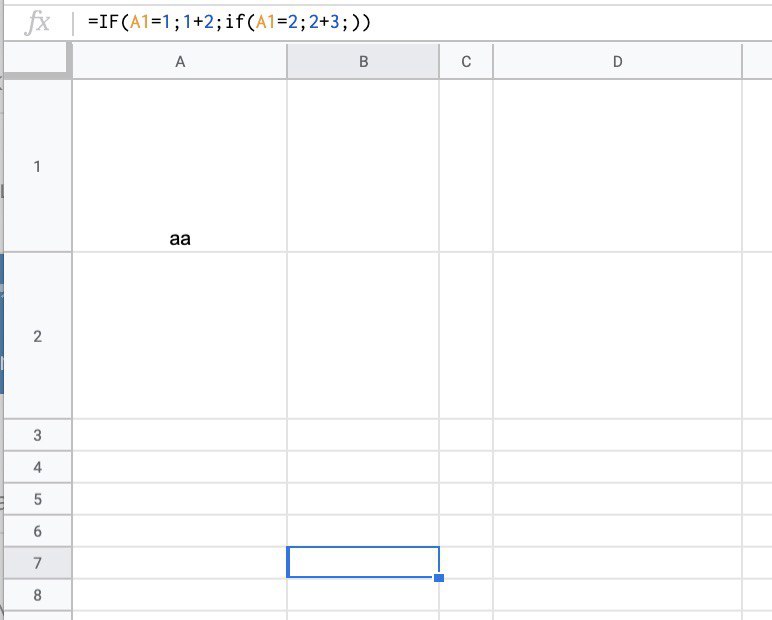Screen dimensions: 772x620
Task: Select row 8 header
Action: tap(37, 595)
